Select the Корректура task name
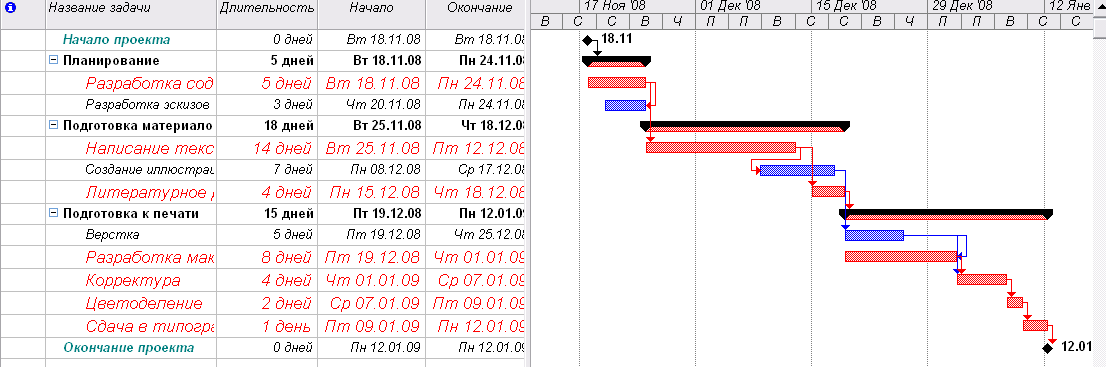Image resolution: width=1106 pixels, height=367 pixels. pyautogui.click(x=133, y=280)
